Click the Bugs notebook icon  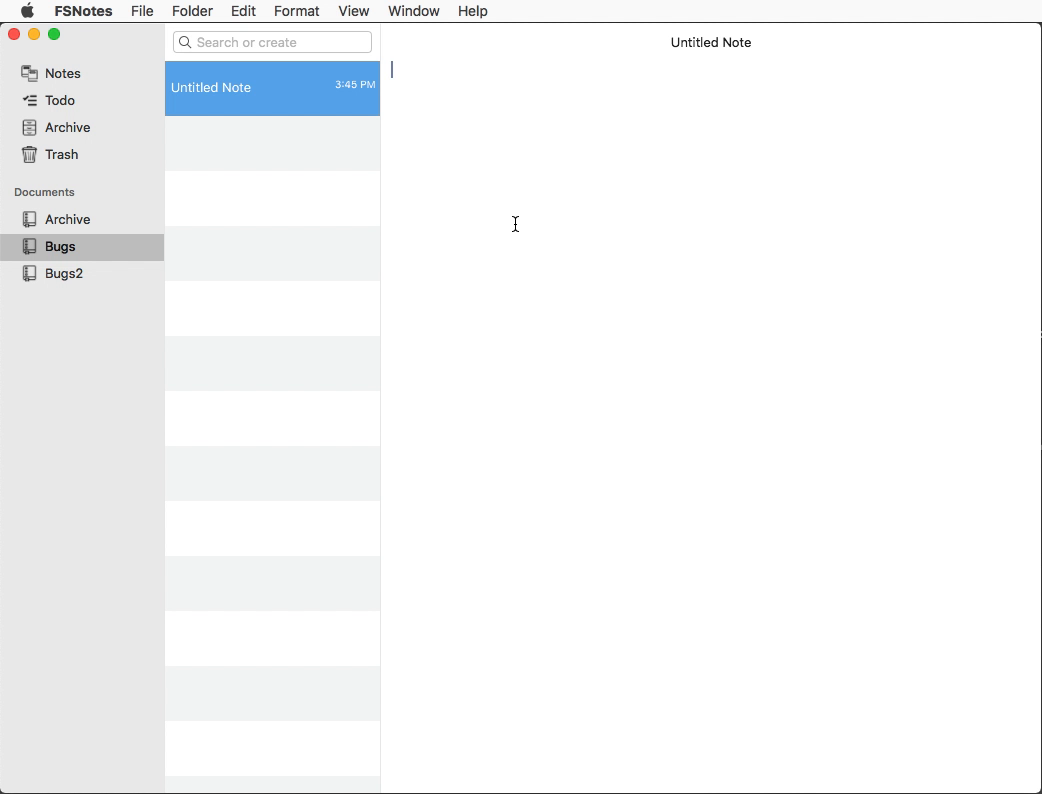click(29, 247)
